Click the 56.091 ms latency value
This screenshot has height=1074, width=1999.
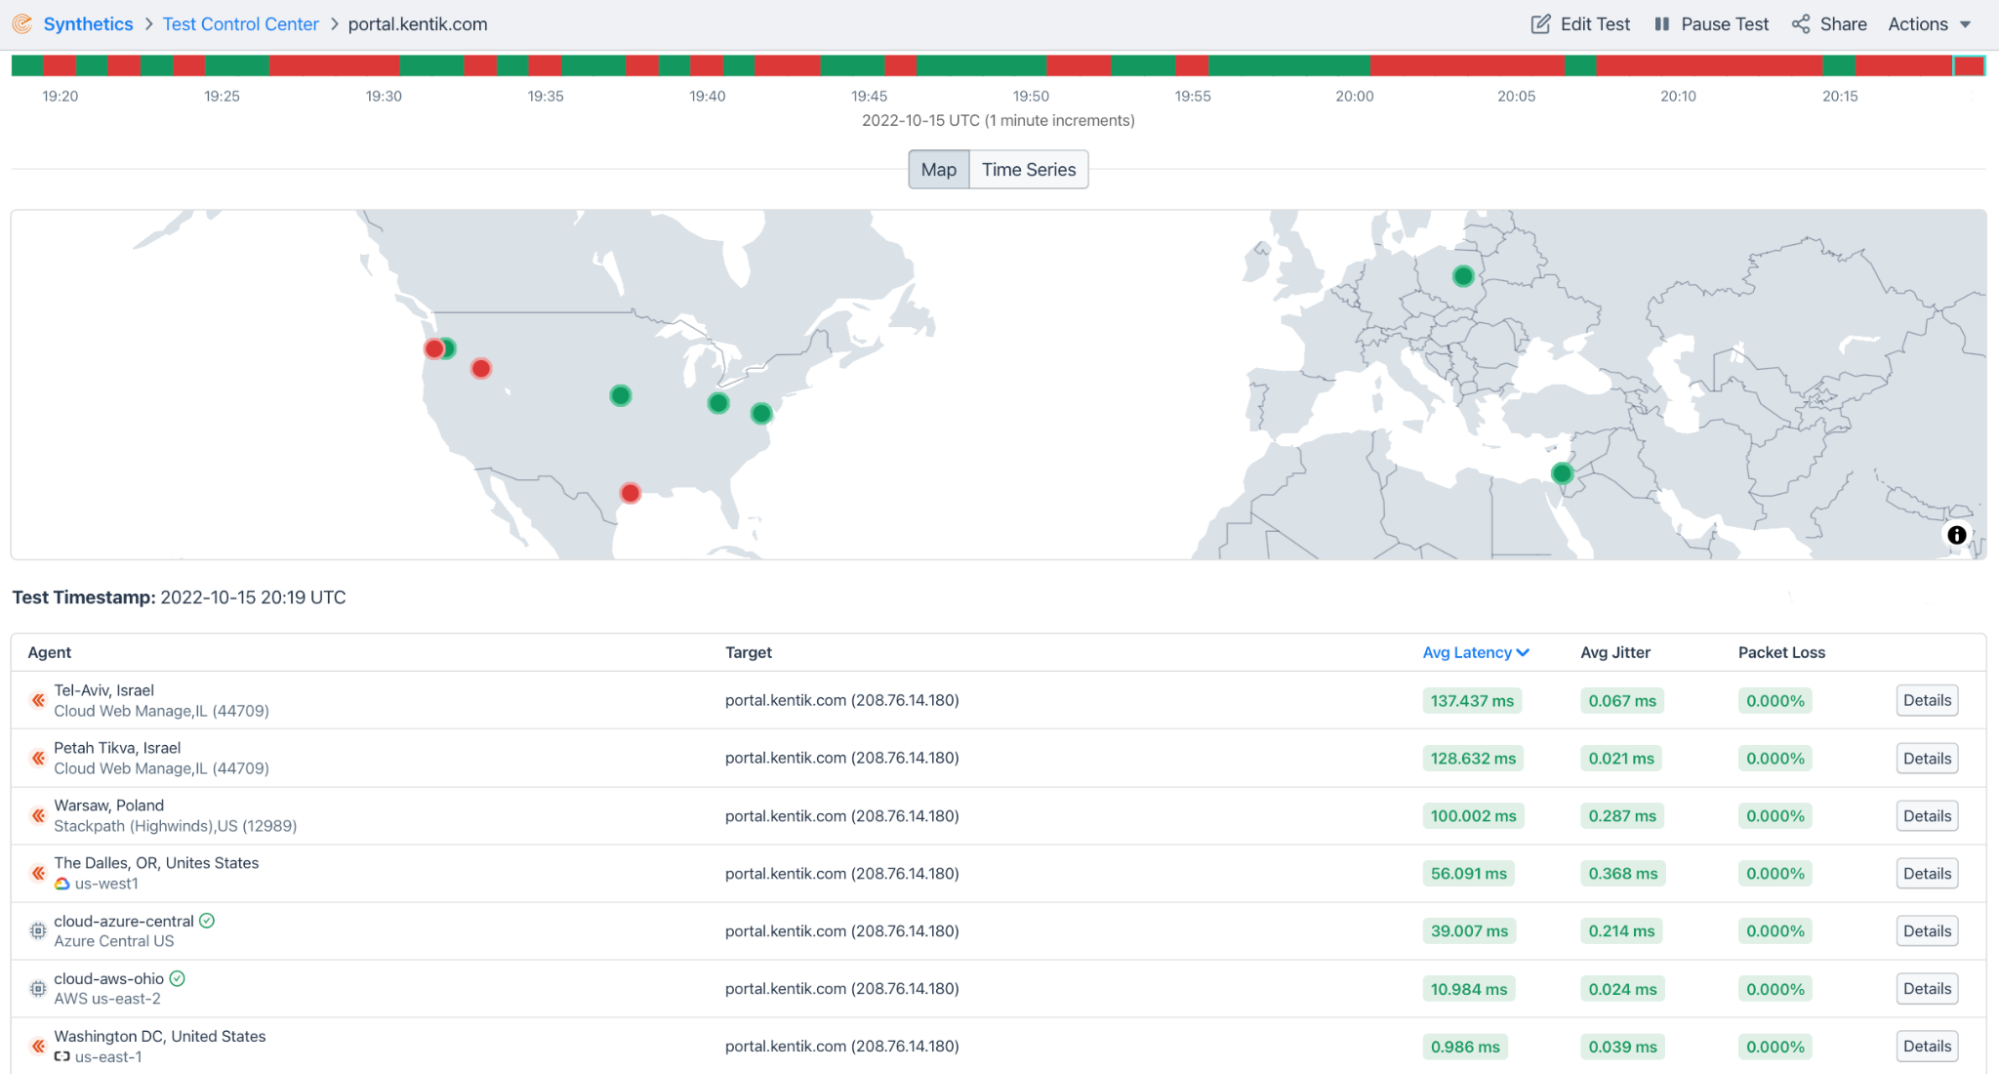coord(1468,874)
